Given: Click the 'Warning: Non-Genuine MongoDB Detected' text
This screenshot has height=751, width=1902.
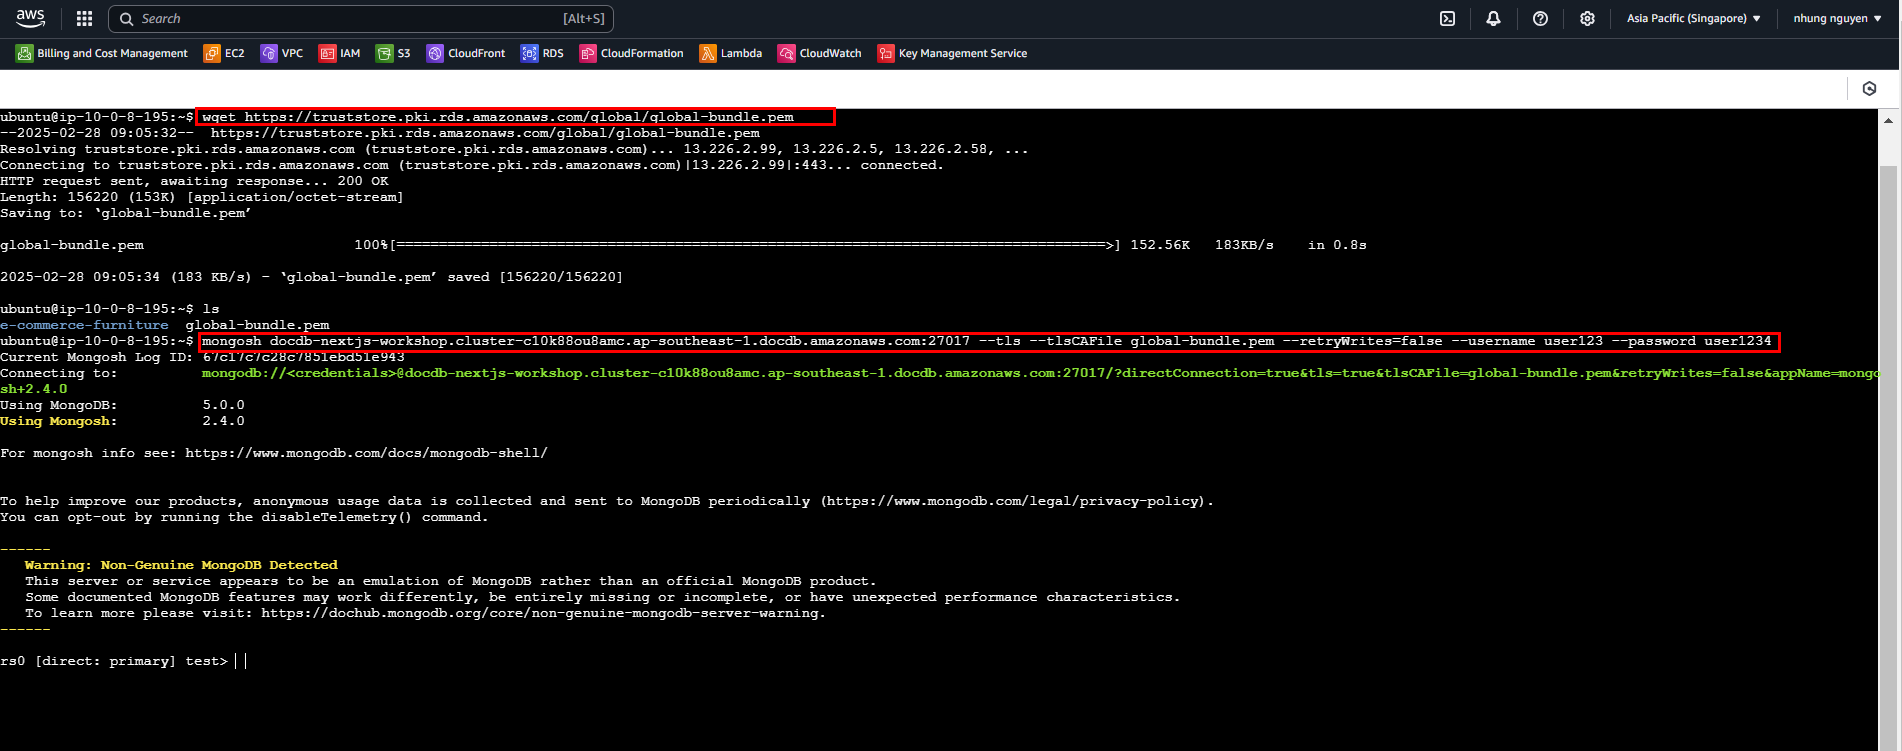Looking at the screenshot, I should (x=181, y=565).
